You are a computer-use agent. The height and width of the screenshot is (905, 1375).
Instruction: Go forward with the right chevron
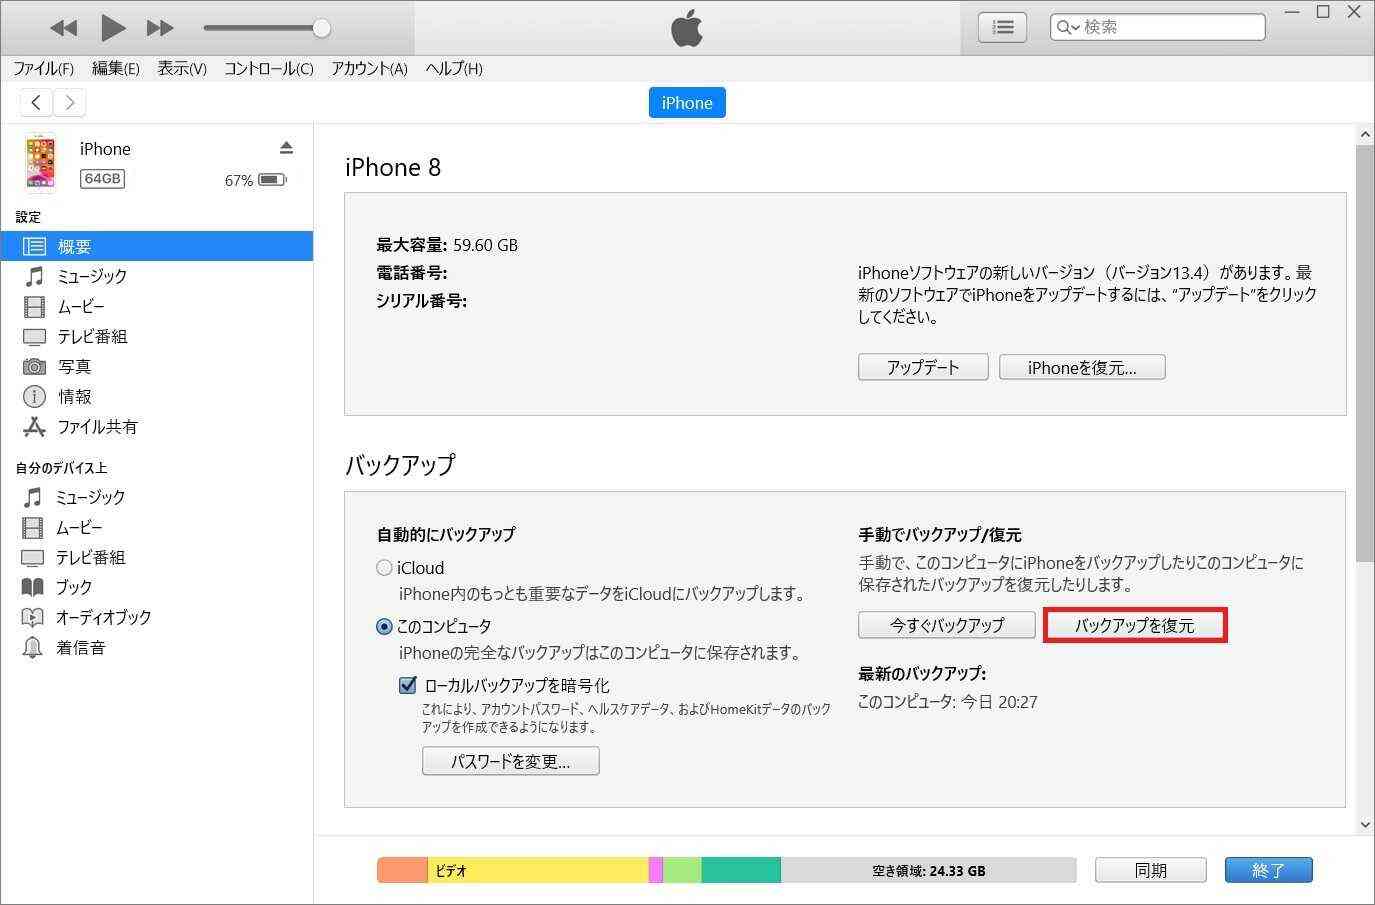[69, 102]
